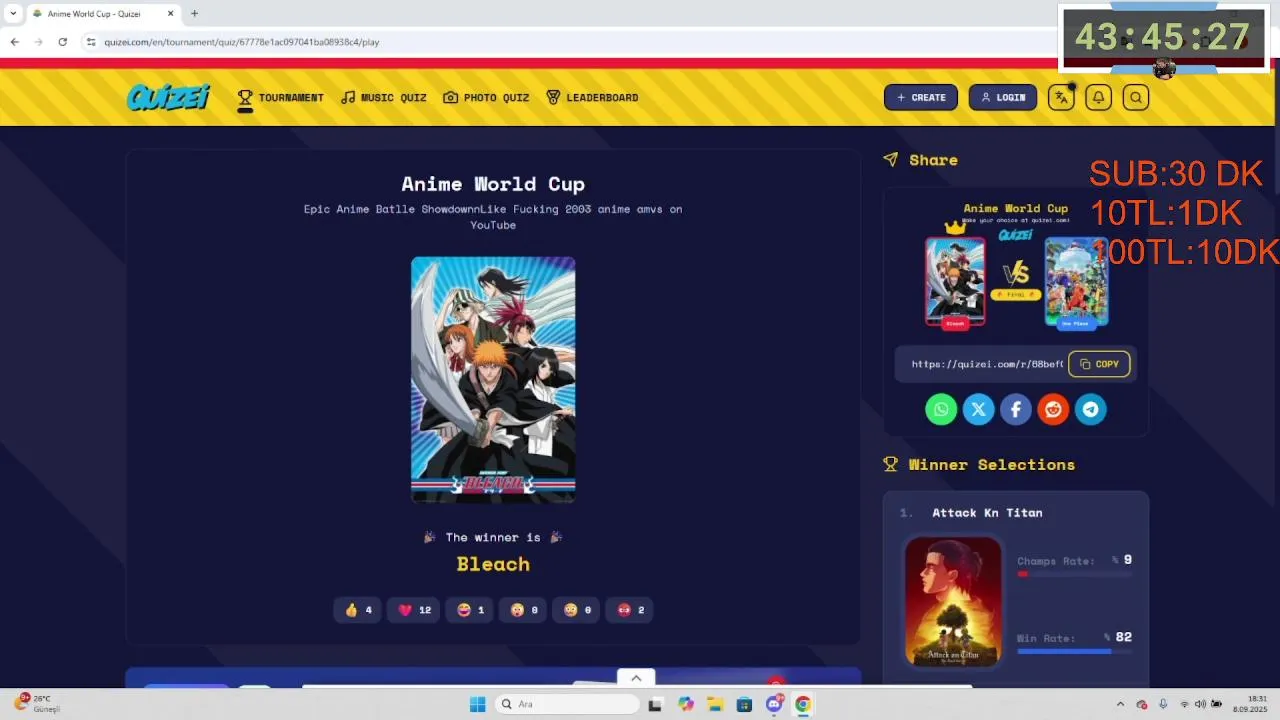Open the Leaderboard menu item
The height and width of the screenshot is (720, 1280).
592,97
